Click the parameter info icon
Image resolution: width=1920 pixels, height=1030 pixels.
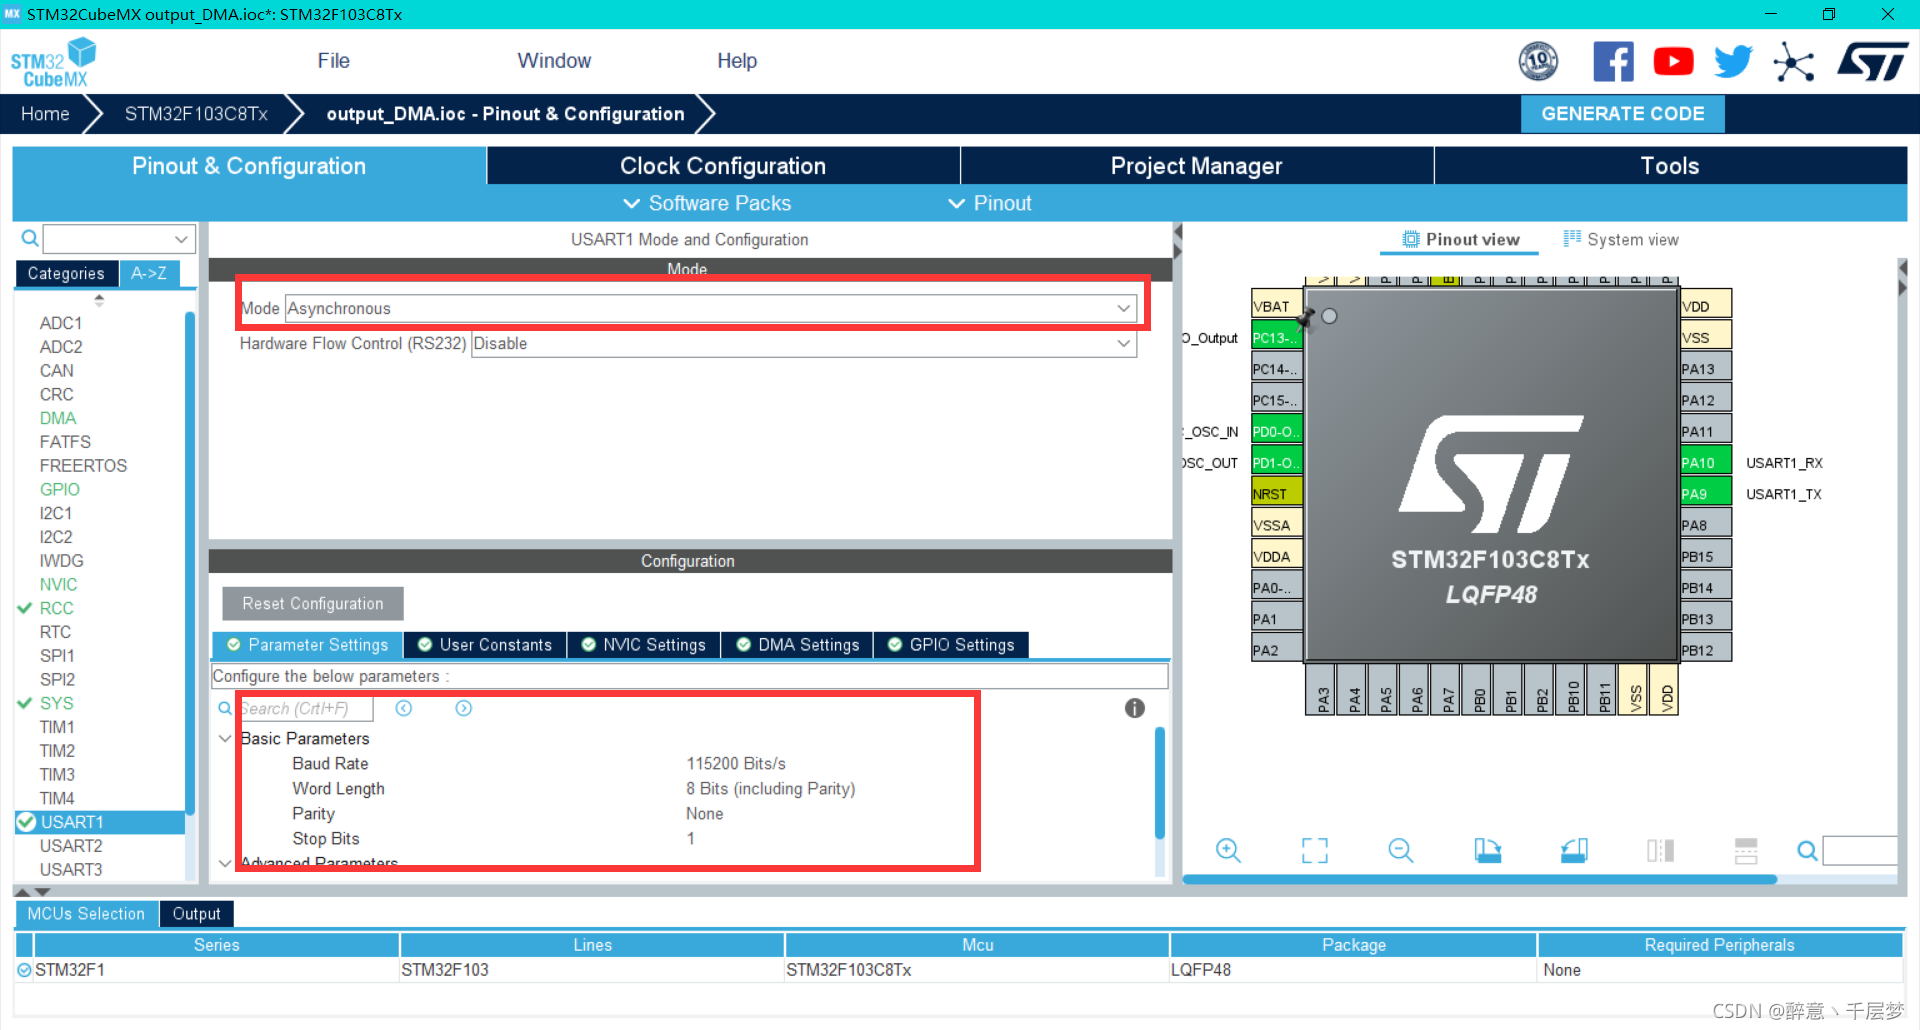click(1134, 708)
